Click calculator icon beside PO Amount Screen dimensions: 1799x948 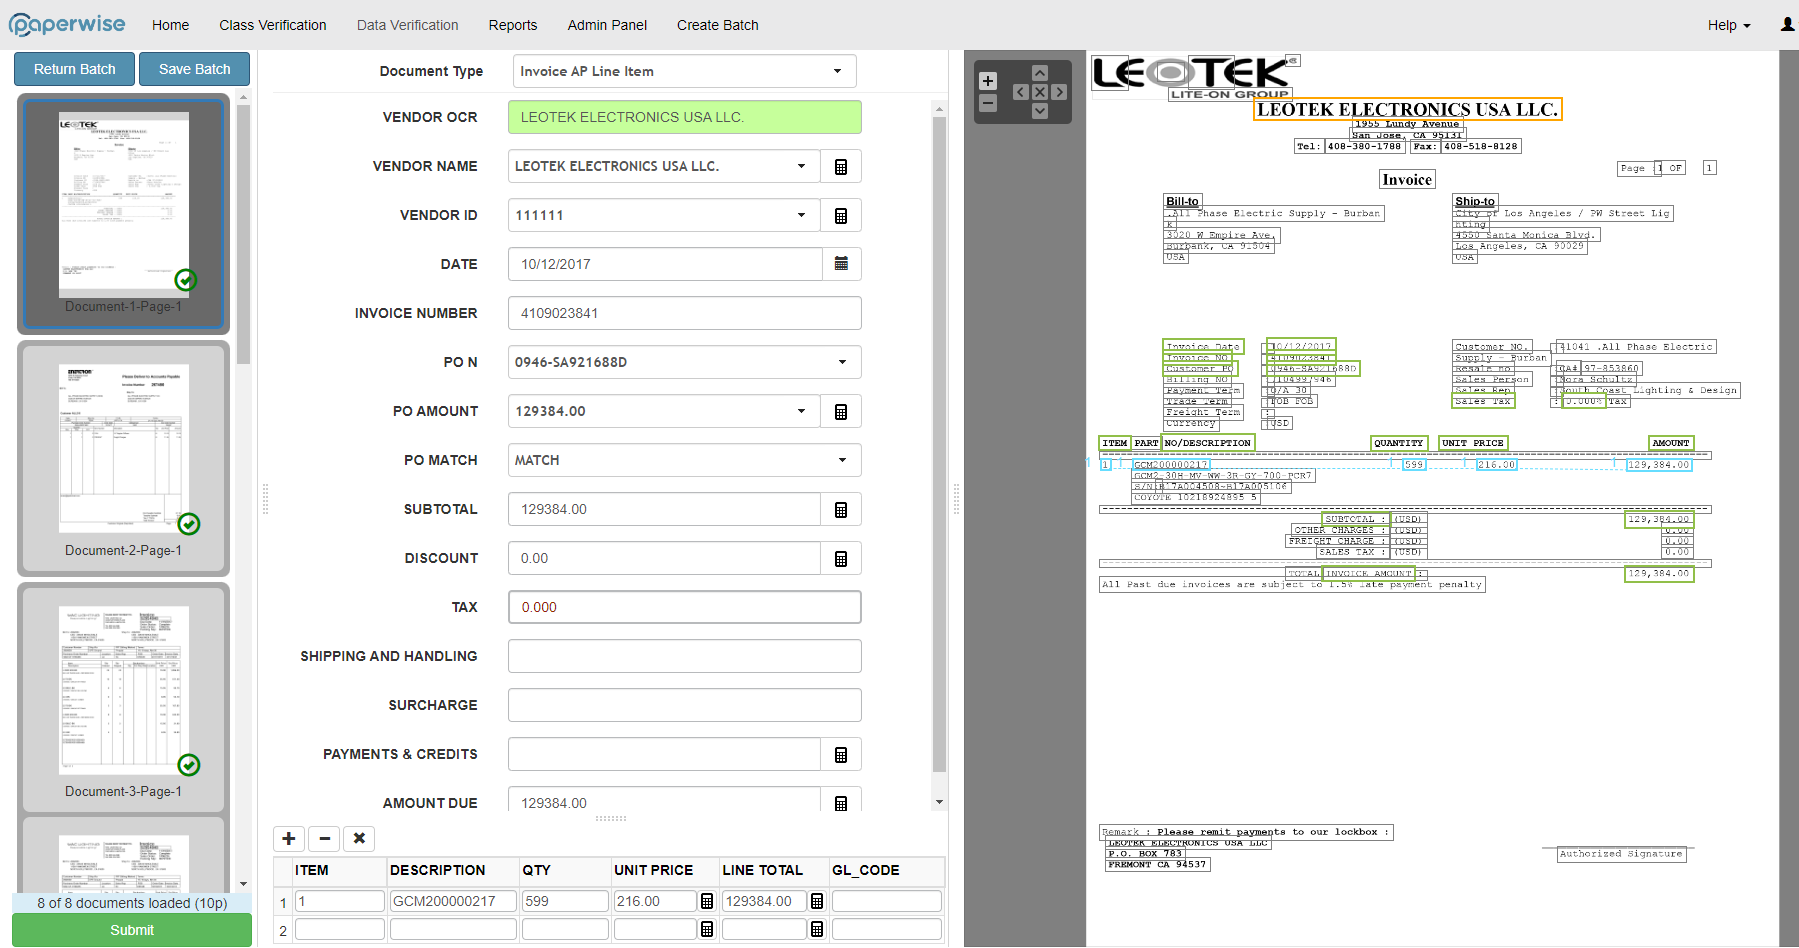point(841,411)
